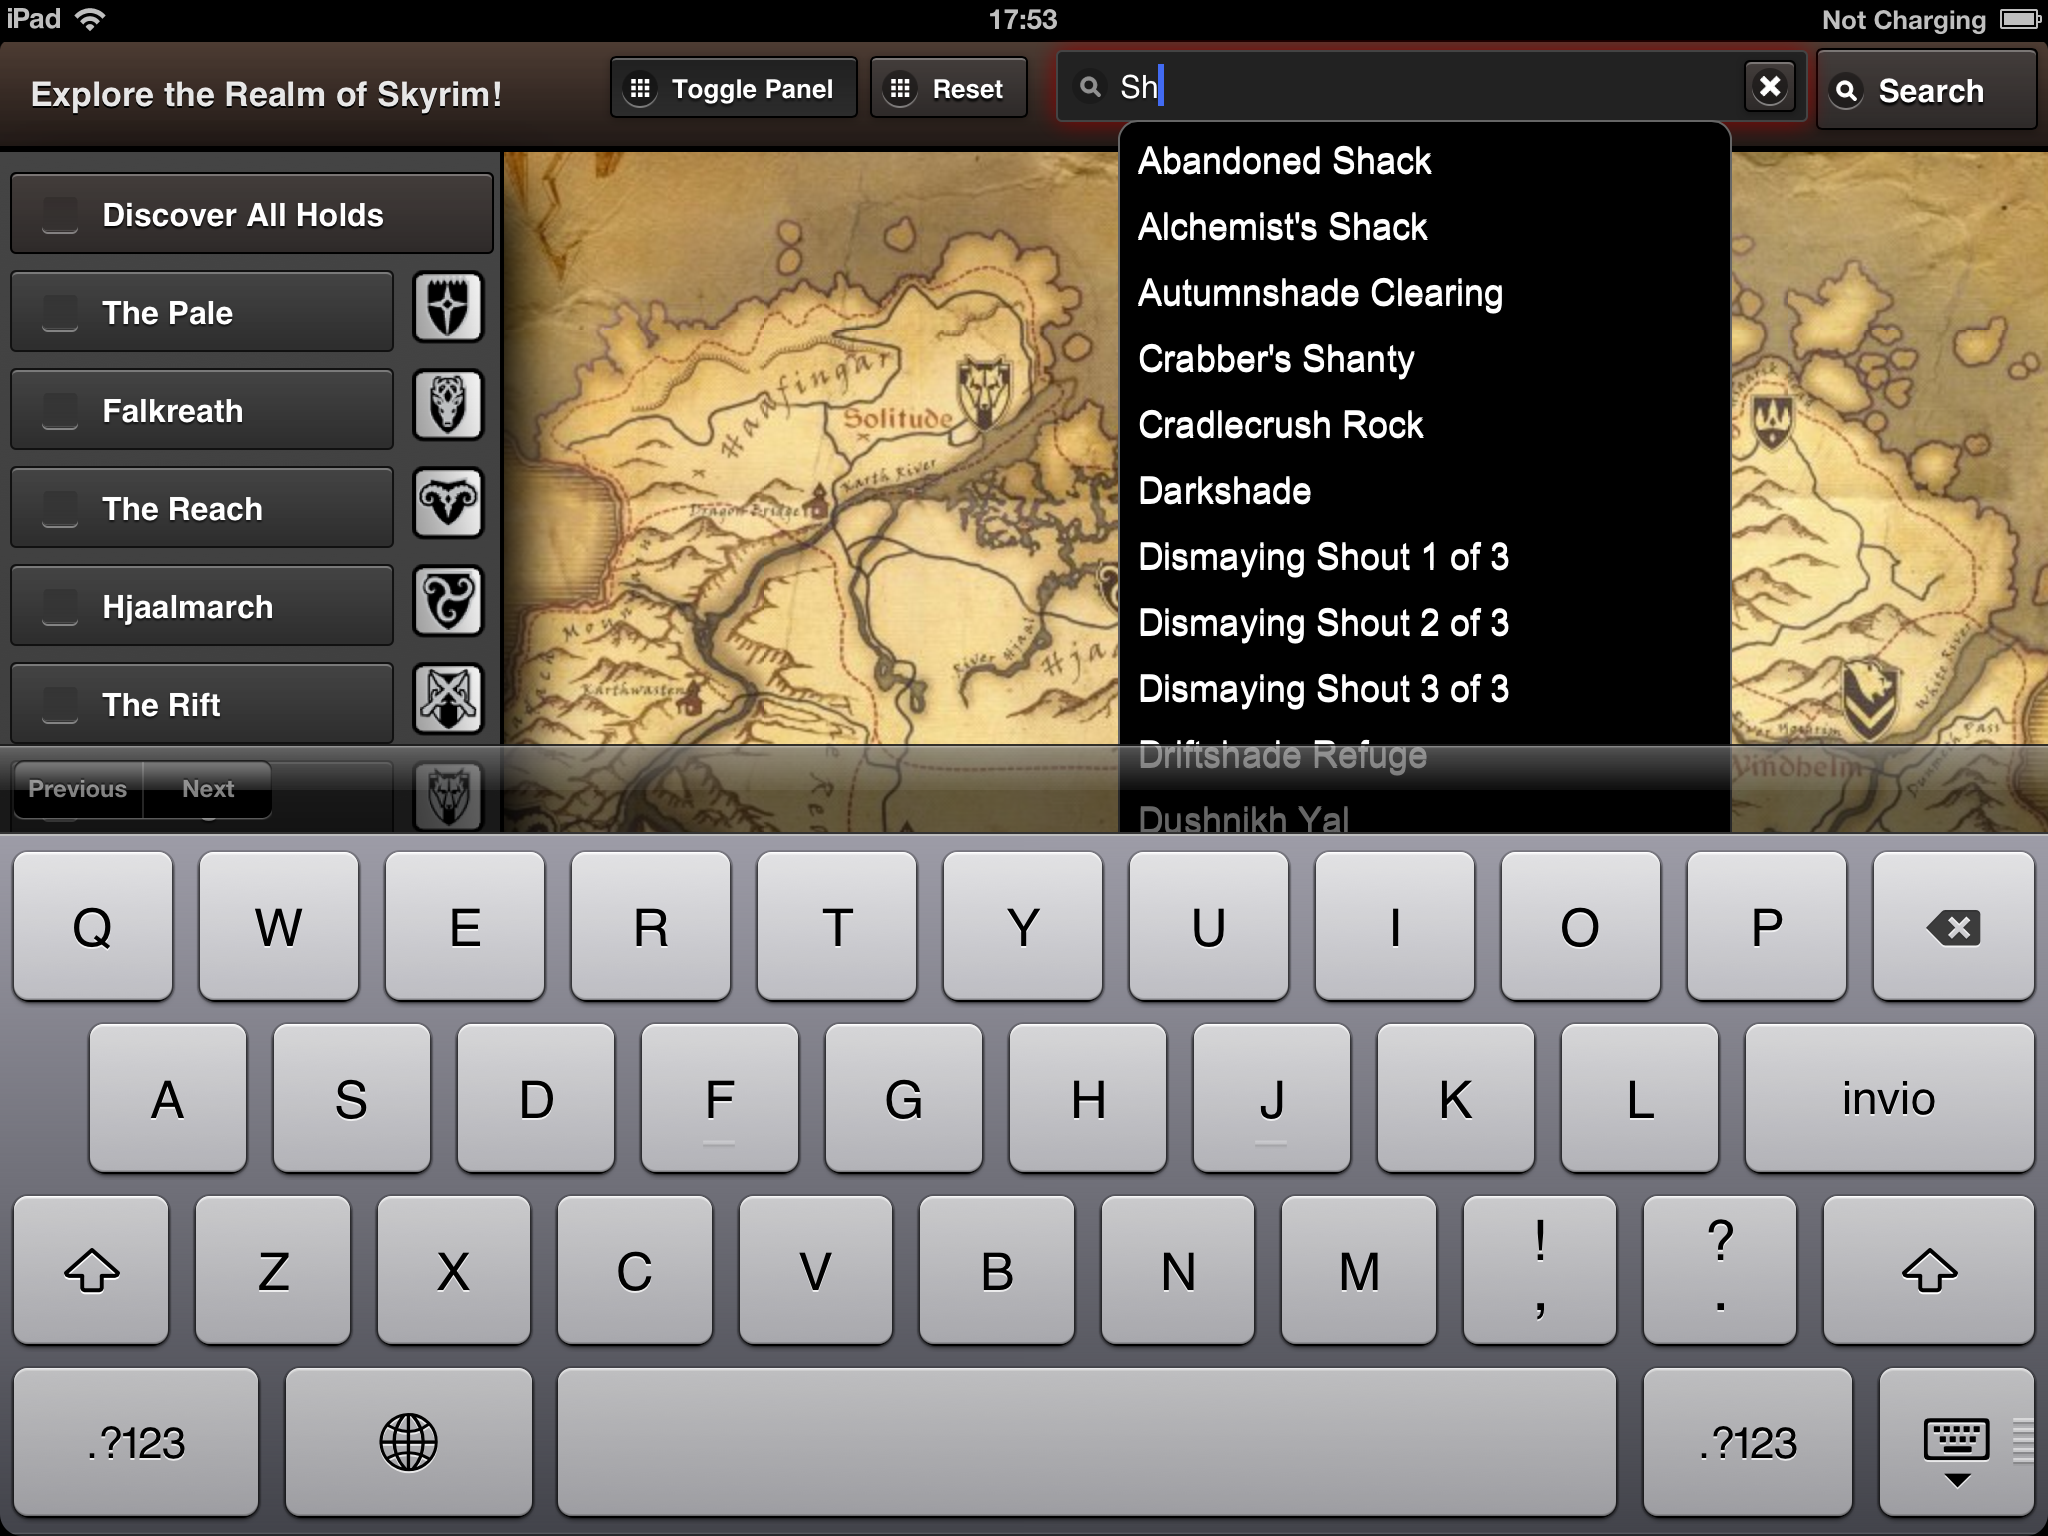Check the Hjaalmarch checkbox
The image size is (2048, 1536).
(59, 607)
